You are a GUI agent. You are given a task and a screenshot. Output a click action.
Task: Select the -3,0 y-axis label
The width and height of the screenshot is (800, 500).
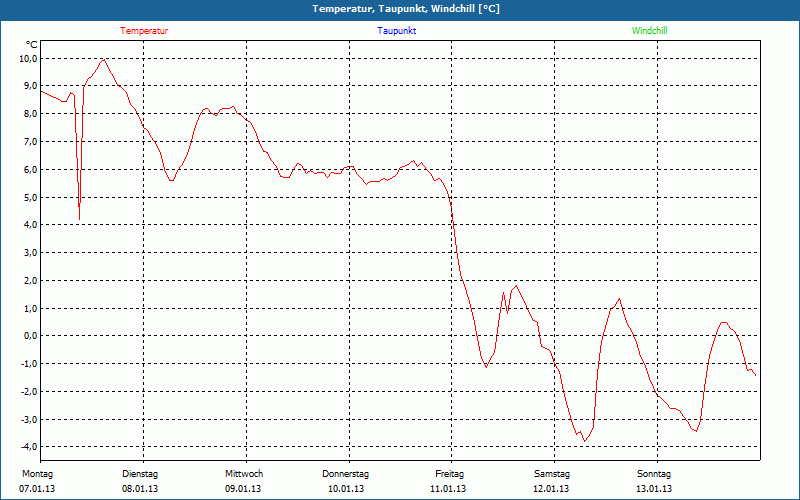coord(30,419)
